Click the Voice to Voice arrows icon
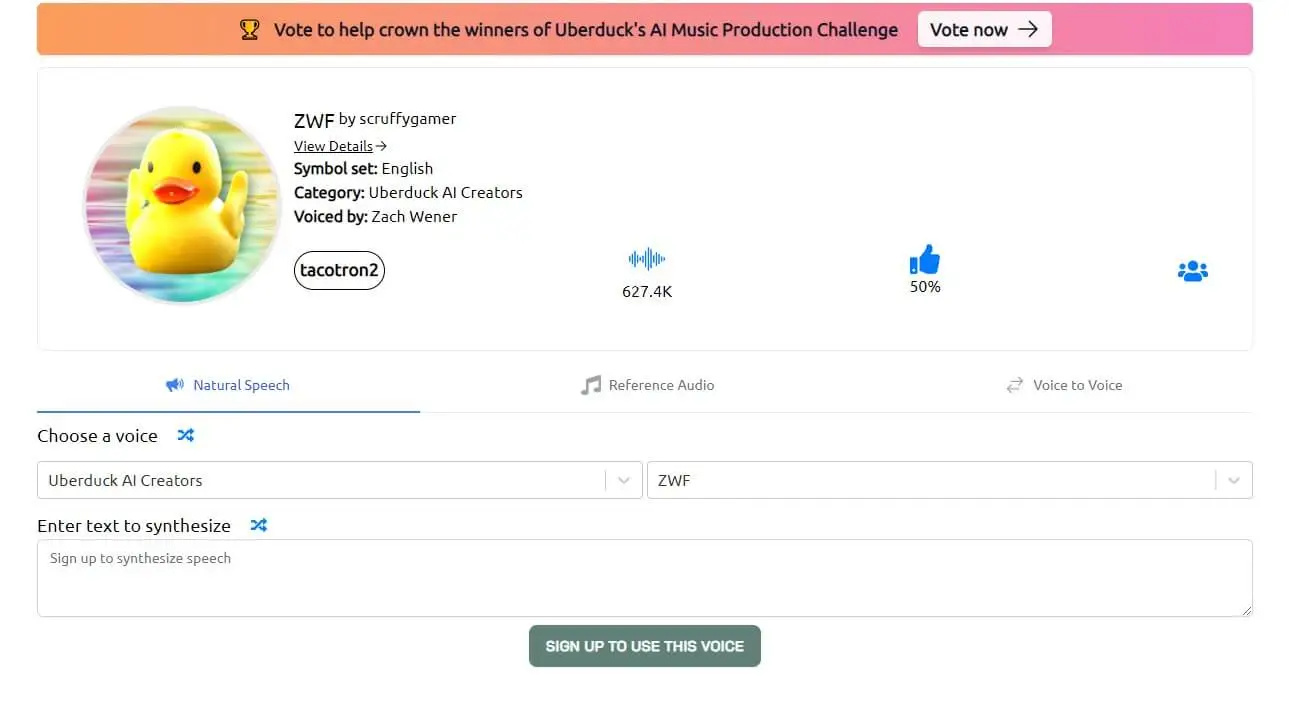The width and height of the screenshot is (1289, 711). point(1015,385)
